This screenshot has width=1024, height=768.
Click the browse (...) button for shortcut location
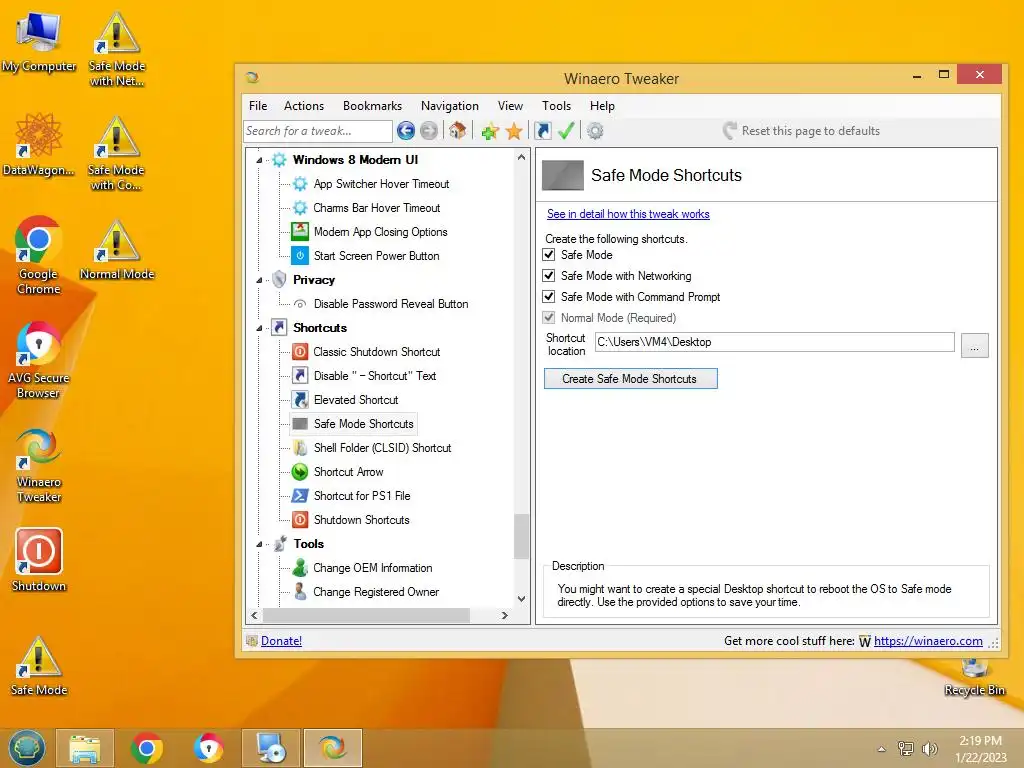tap(974, 346)
